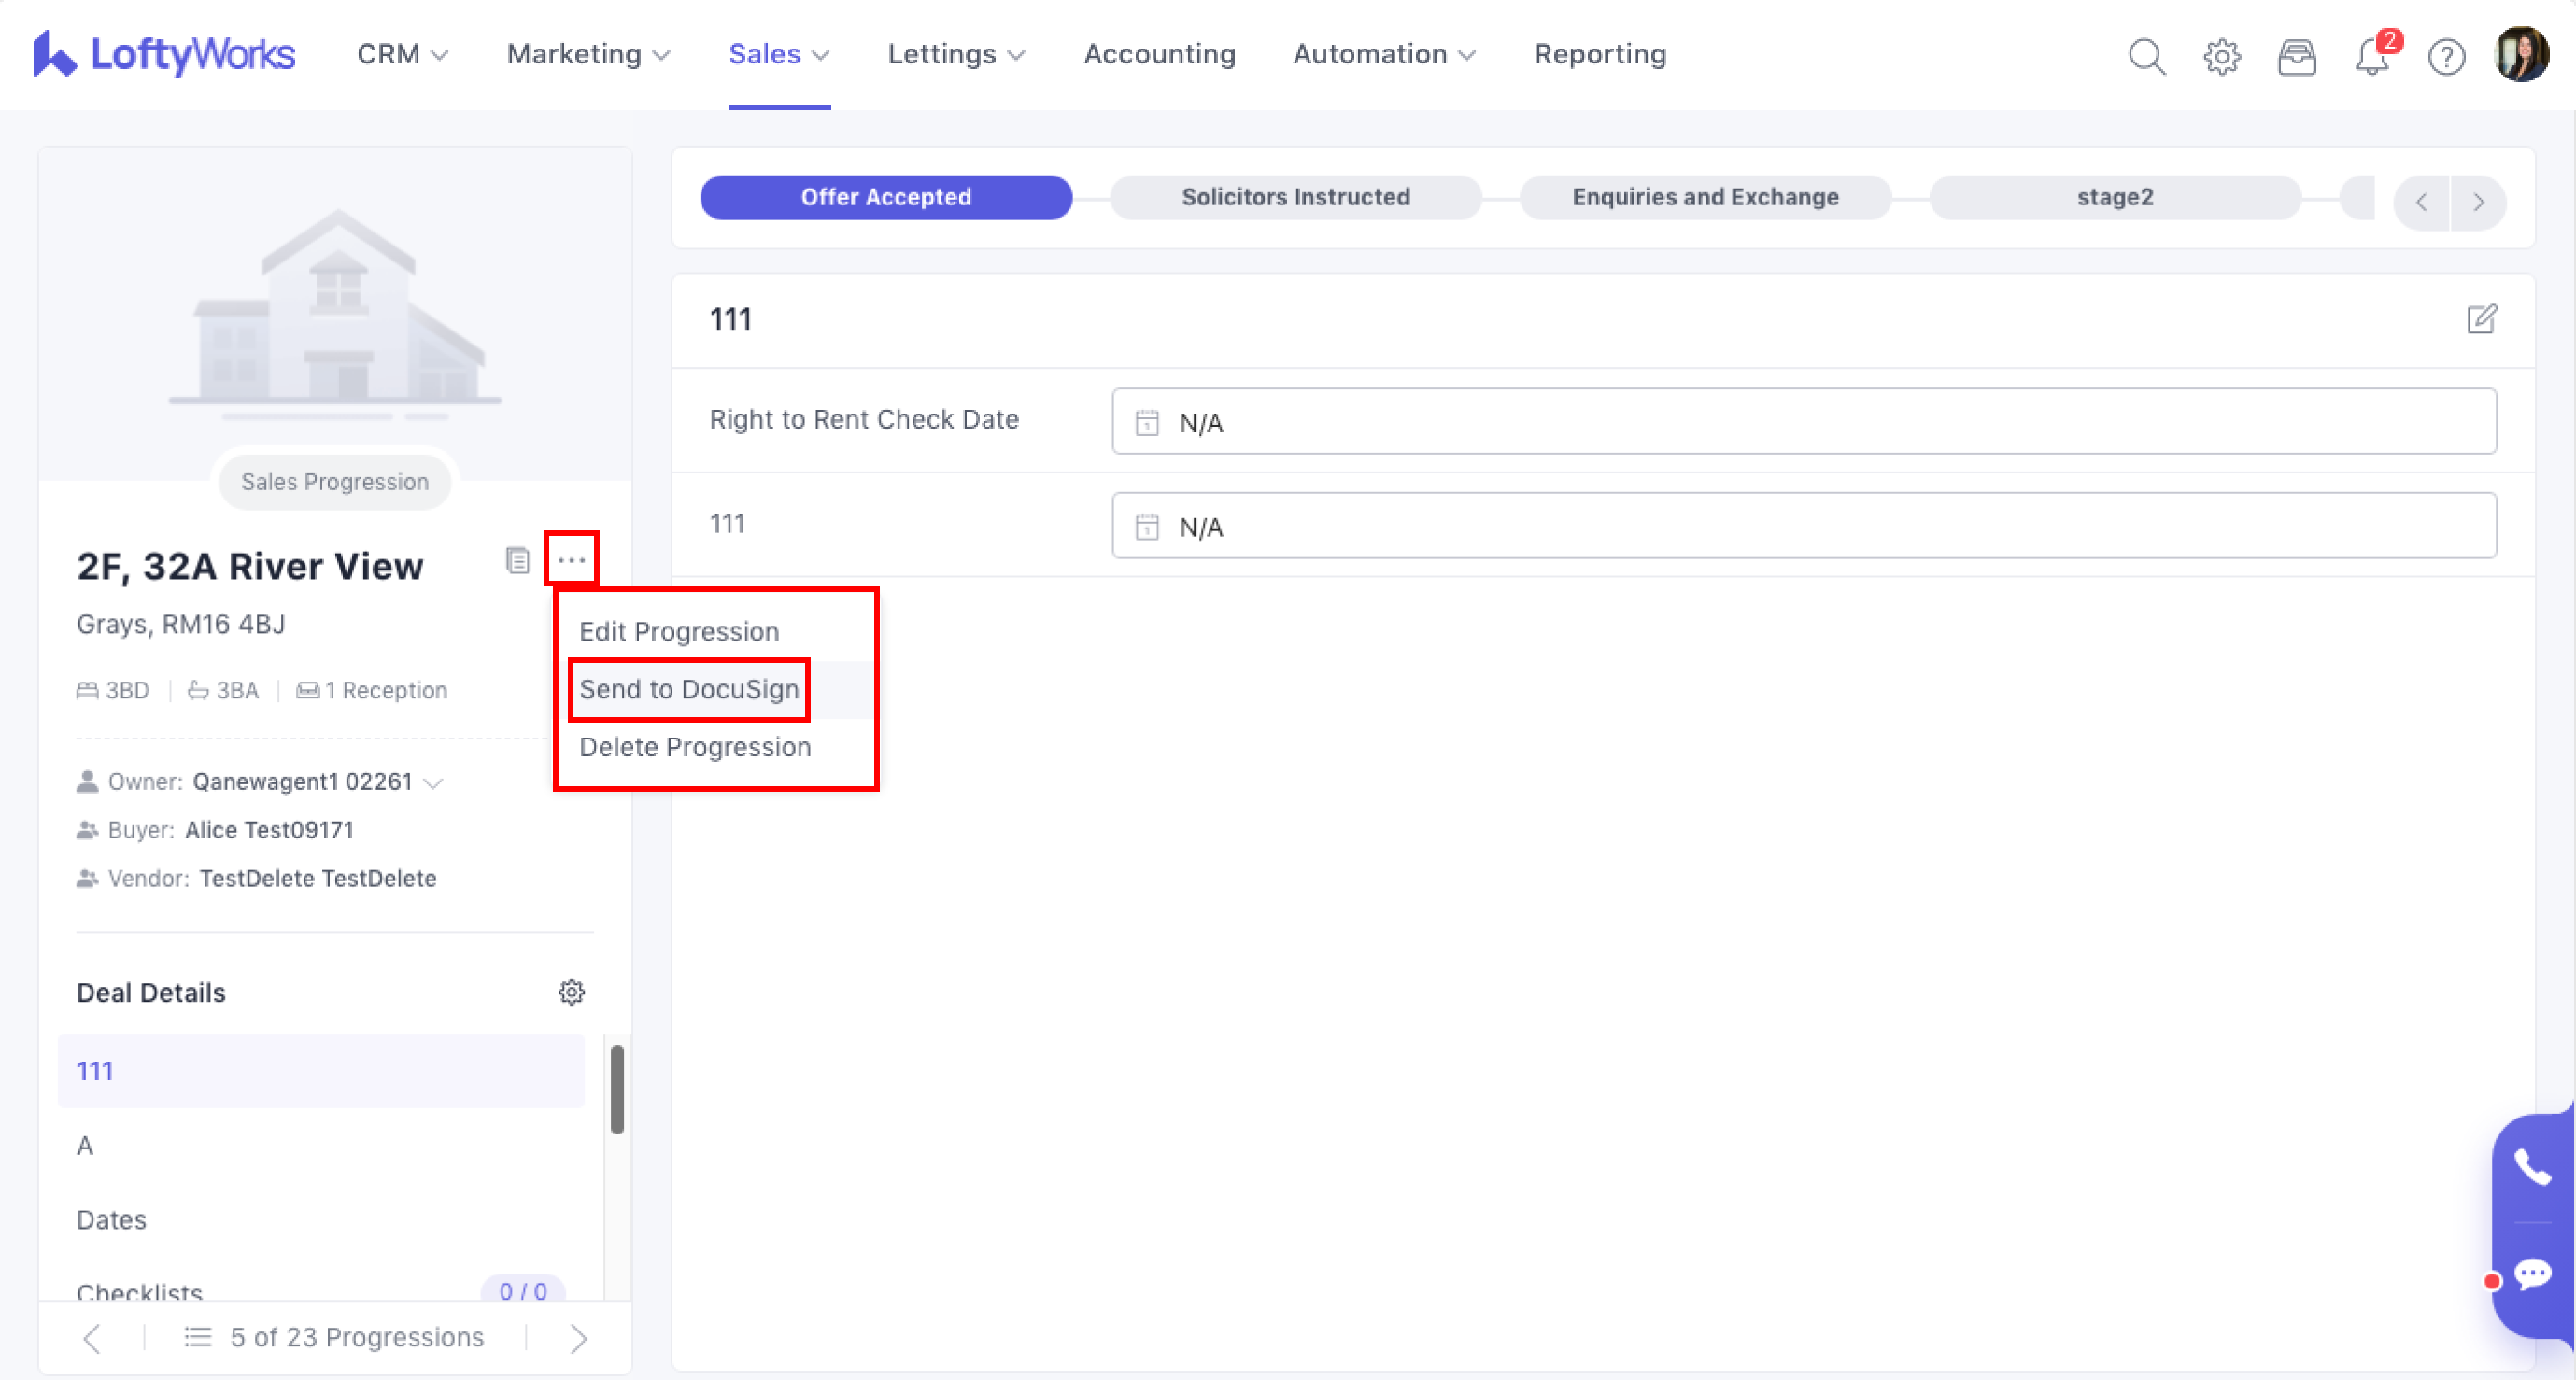Open the inbox tray icon

(2296, 56)
